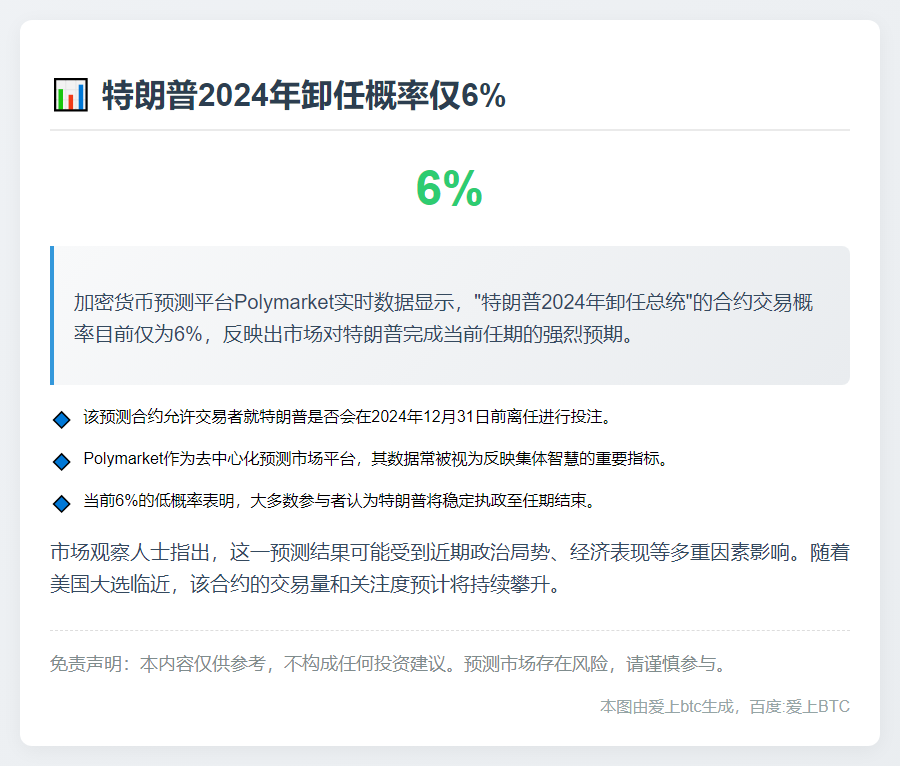This screenshot has width=900, height=766.
Task: Click the blue bar in the chart icon
Action: tap(81, 96)
